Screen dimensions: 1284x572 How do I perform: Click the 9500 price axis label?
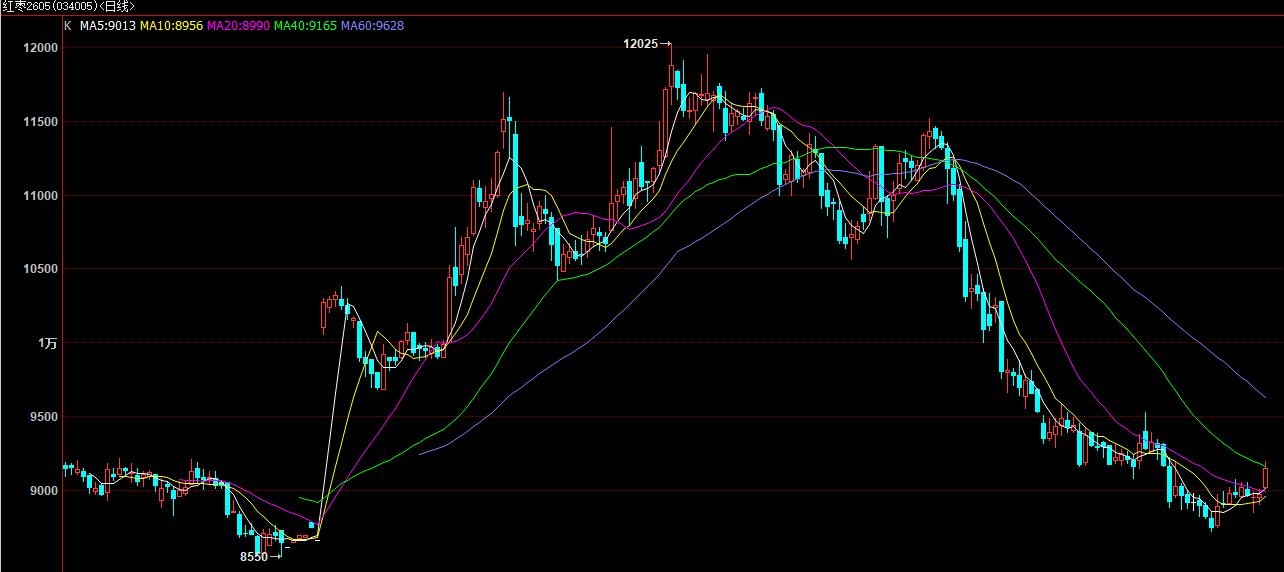44,417
